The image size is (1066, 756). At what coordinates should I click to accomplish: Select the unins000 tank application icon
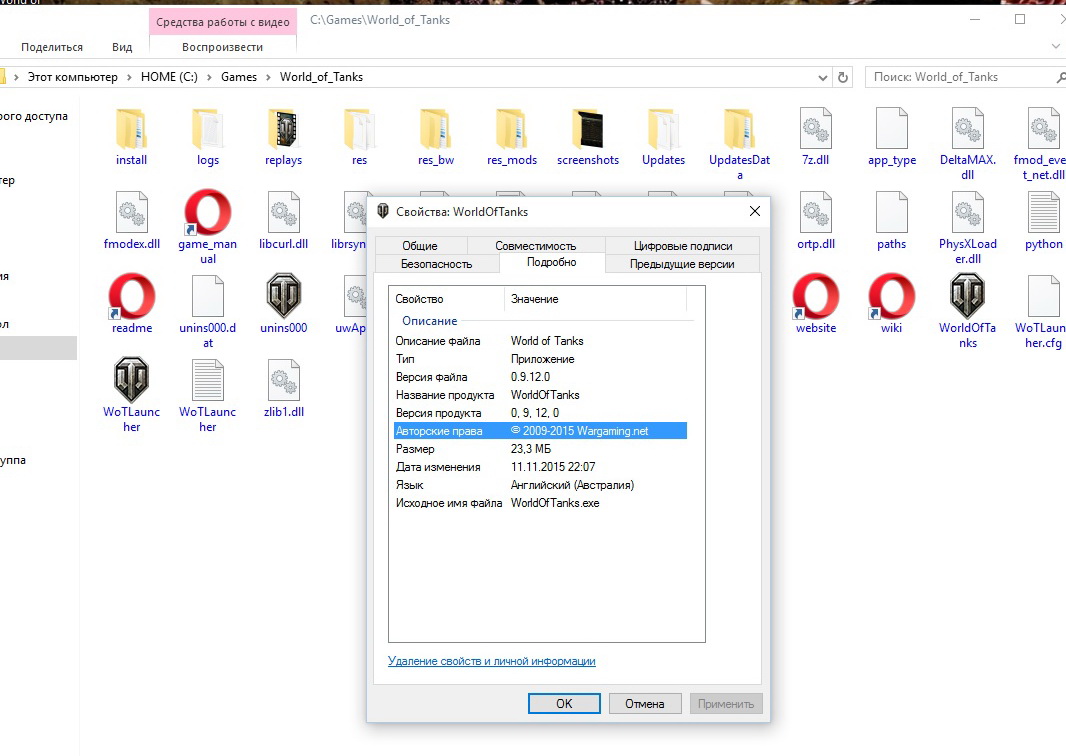coord(283,297)
